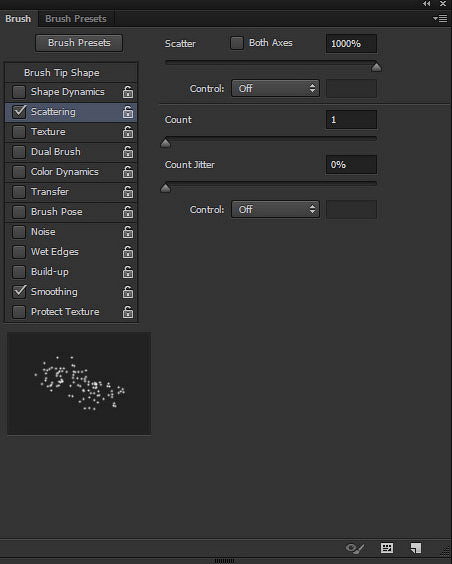Click the lock icon beside Dual Brush
This screenshot has width=452, height=564.
tap(128, 152)
